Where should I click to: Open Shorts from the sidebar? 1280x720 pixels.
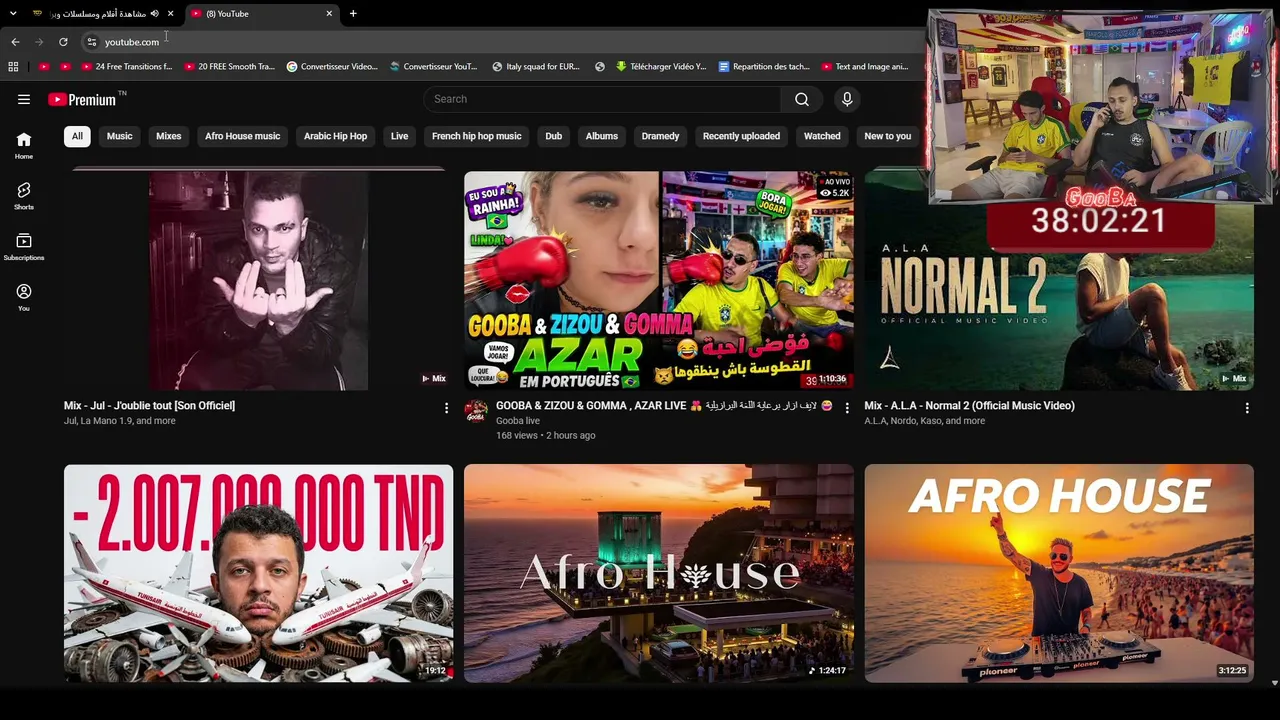pyautogui.click(x=24, y=196)
